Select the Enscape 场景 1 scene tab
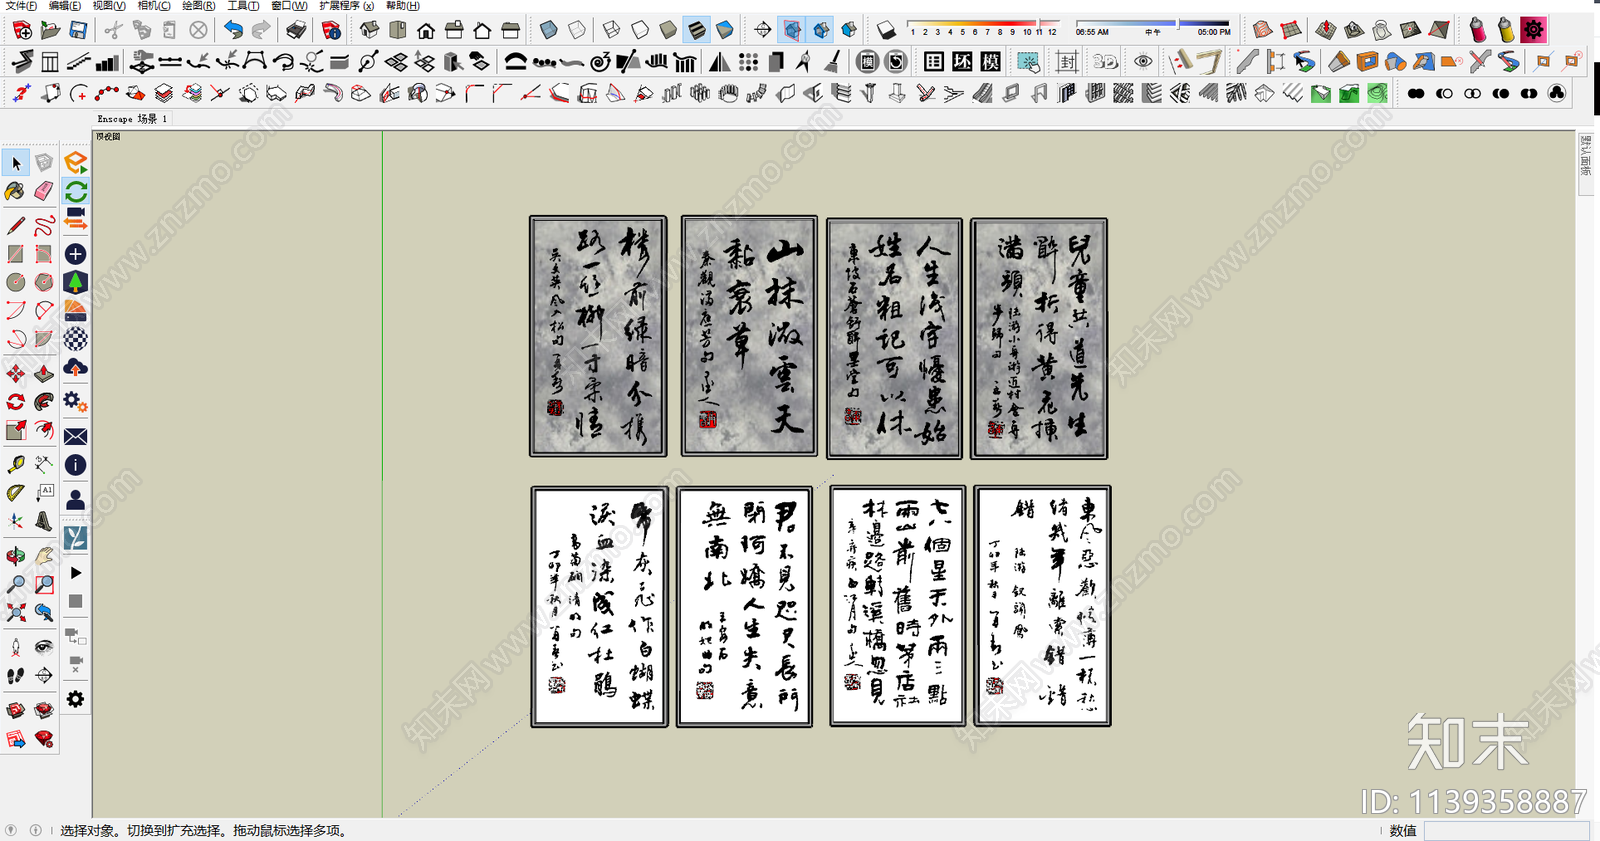Image resolution: width=1600 pixels, height=841 pixels. pos(132,119)
